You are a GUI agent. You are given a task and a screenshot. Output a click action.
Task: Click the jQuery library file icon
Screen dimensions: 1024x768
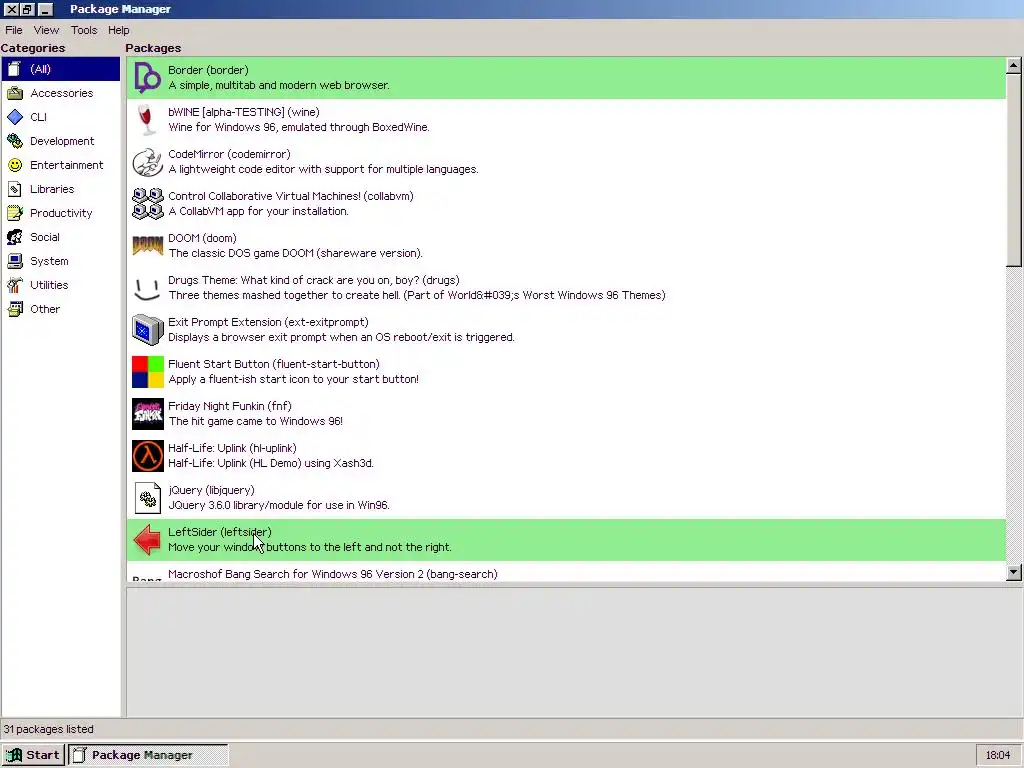click(148, 498)
